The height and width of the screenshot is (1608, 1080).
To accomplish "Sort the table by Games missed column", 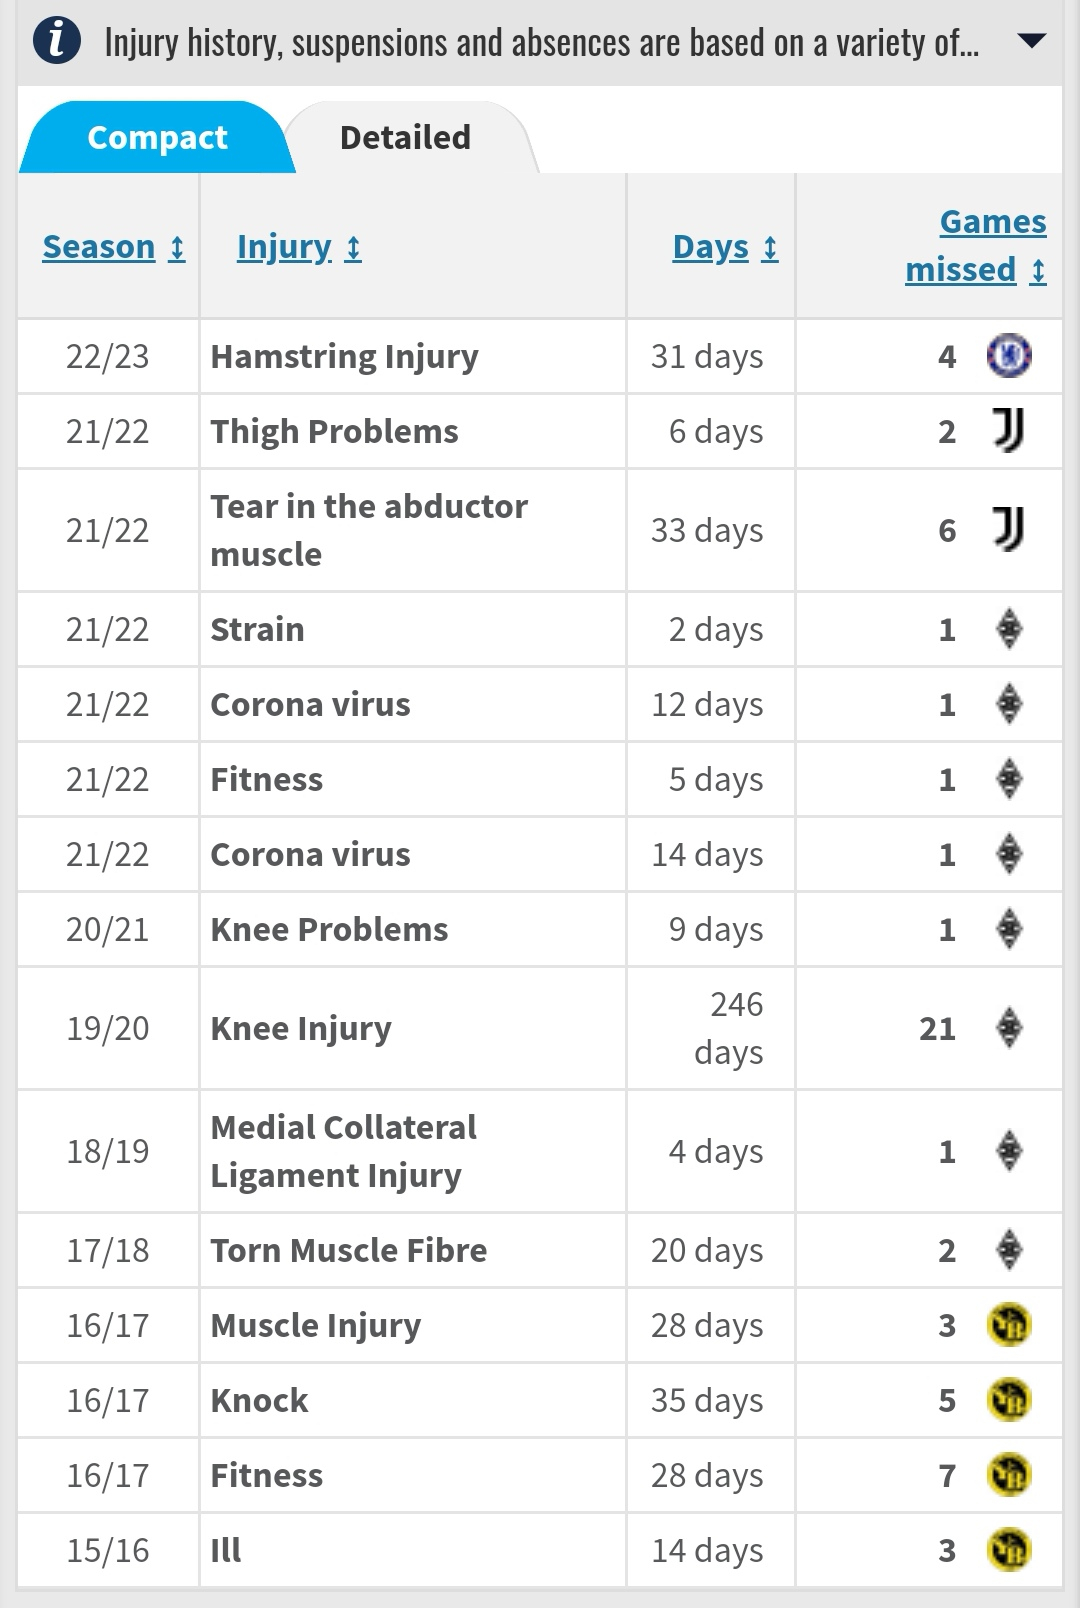I will click(x=976, y=246).
